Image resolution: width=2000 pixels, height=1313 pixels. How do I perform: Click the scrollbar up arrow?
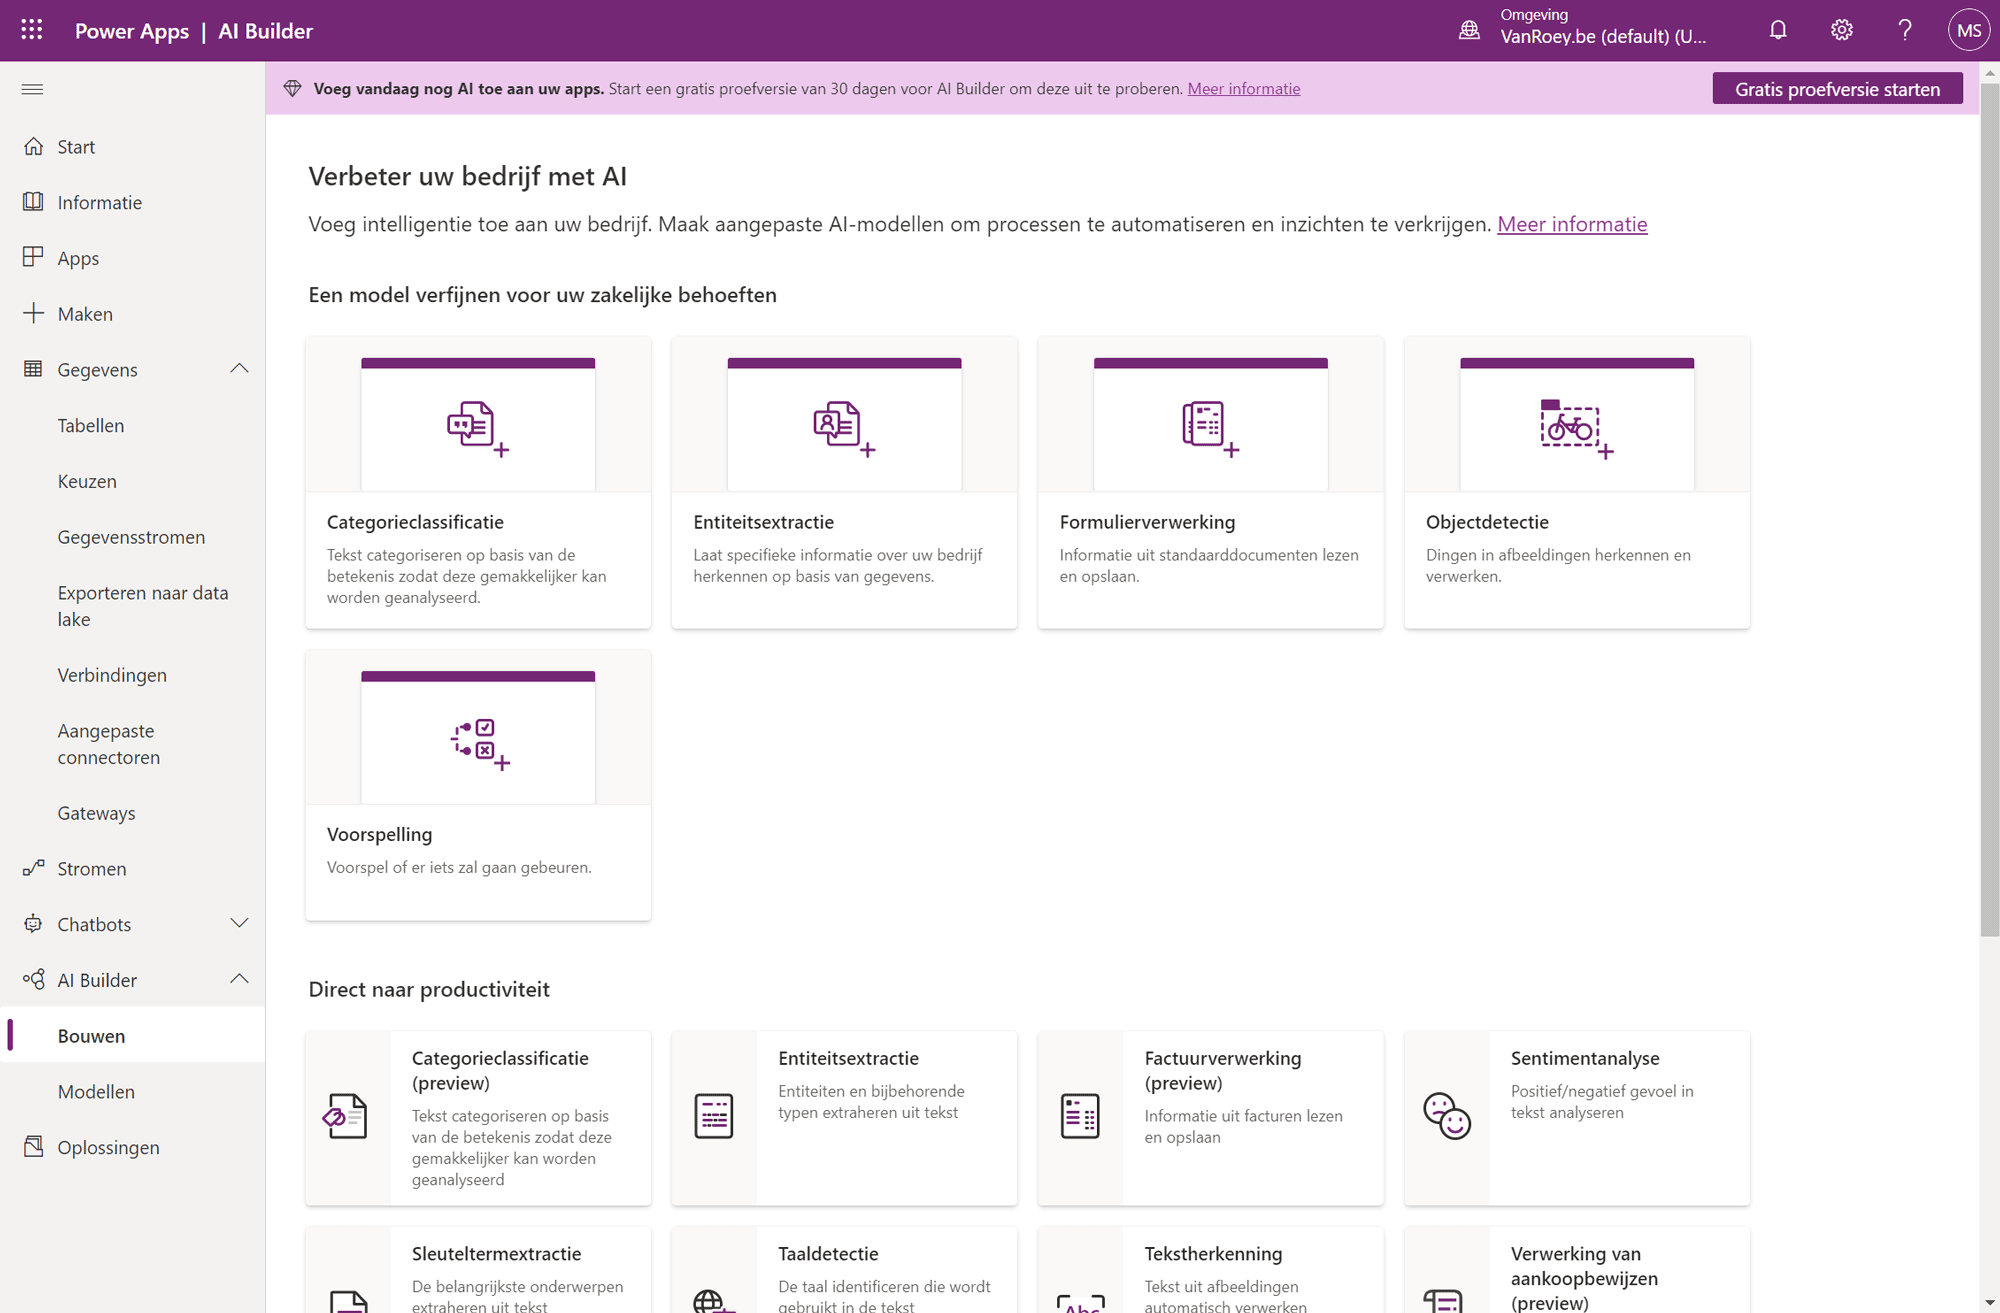pyautogui.click(x=1989, y=72)
